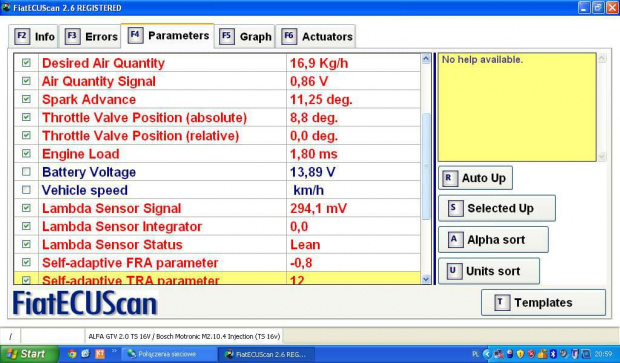Open the Info tab
The image size is (620, 363).
coord(34,36)
